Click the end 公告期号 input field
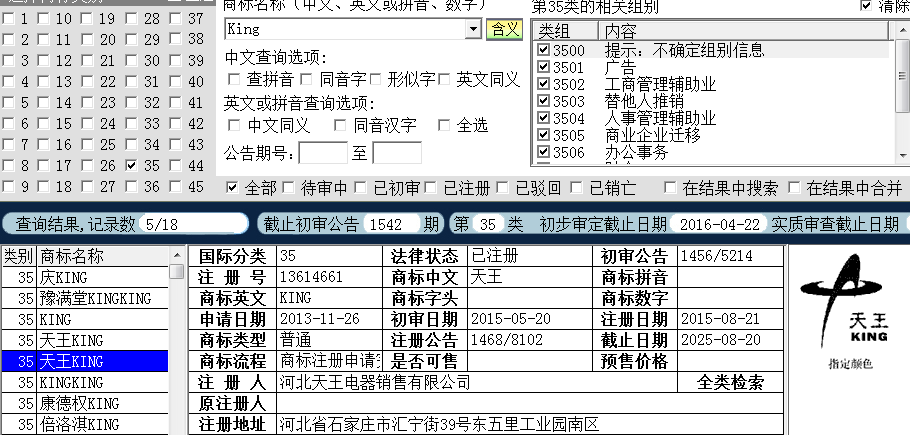Viewport: 910px width, 435px height. [x=397, y=154]
